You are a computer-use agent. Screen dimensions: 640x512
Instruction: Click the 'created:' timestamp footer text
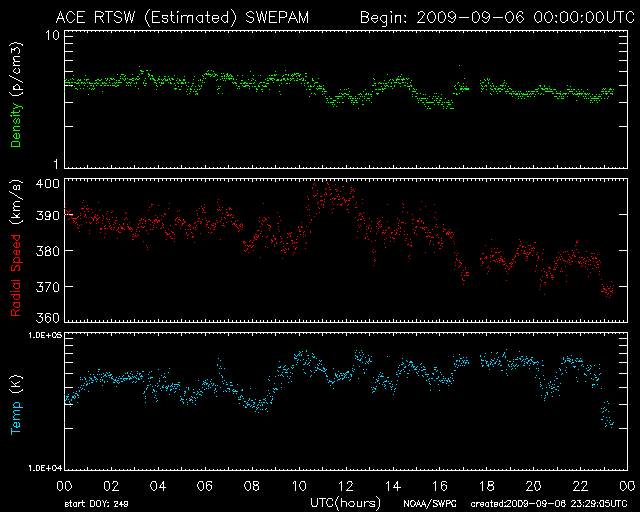point(549,504)
